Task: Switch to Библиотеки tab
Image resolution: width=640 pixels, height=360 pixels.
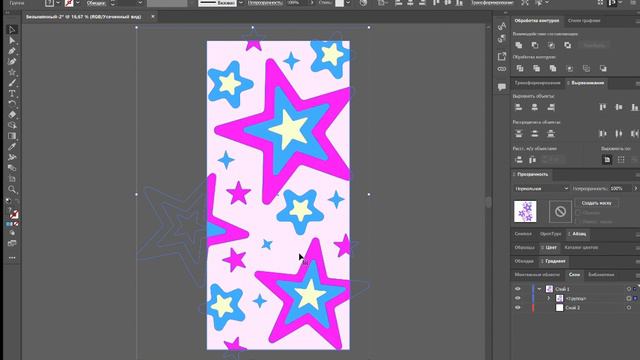Action: point(601,275)
